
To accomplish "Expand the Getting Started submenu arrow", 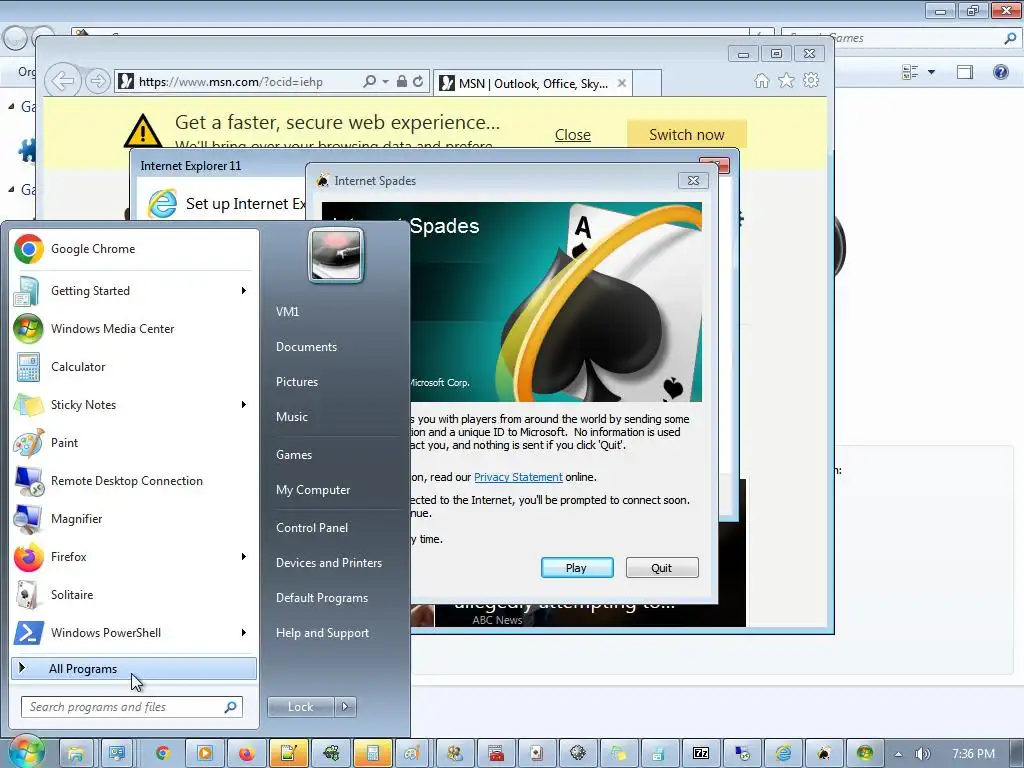I will click(244, 291).
